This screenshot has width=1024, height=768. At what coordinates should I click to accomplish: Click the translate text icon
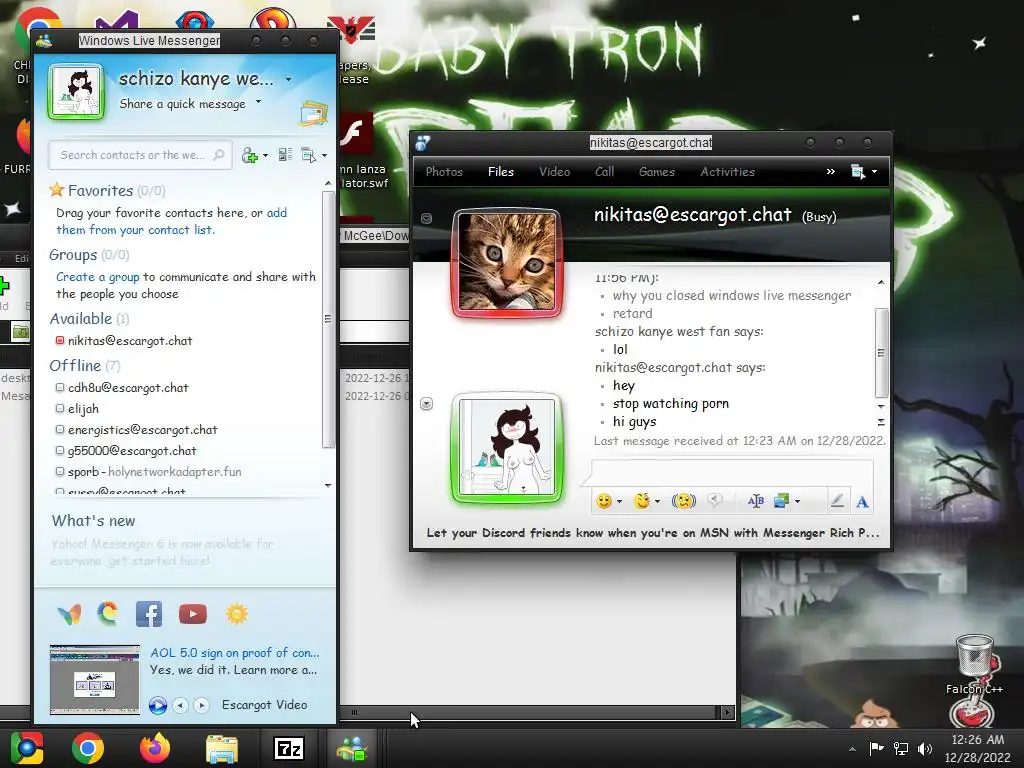click(756, 501)
